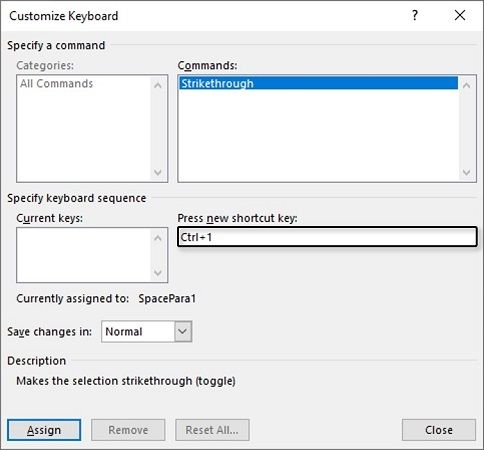Select Strikethrough in Commands list
The image size is (484, 450).
[x=318, y=83]
